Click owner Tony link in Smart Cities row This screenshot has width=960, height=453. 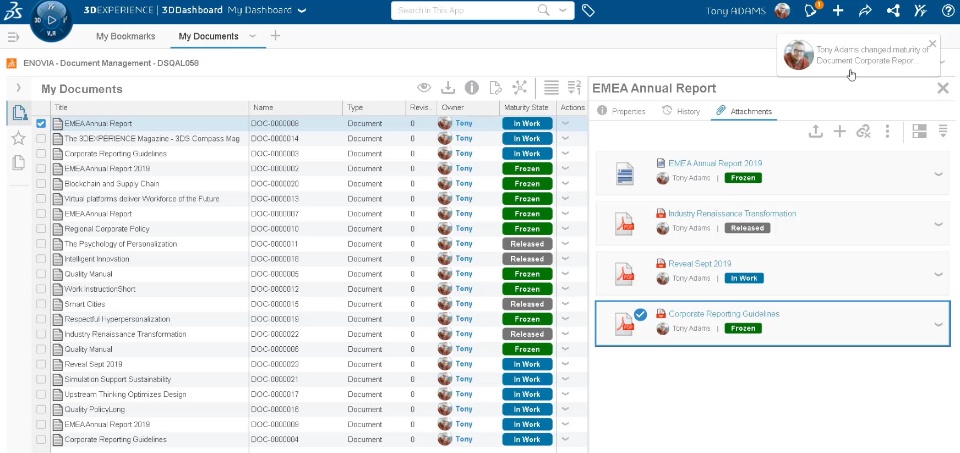pyautogui.click(x=463, y=304)
